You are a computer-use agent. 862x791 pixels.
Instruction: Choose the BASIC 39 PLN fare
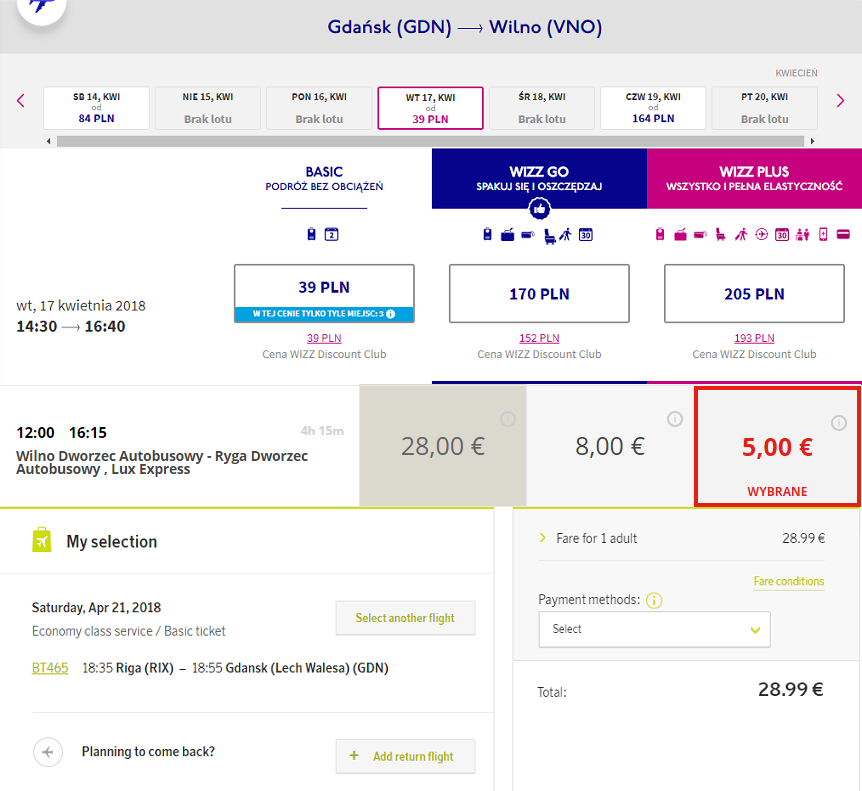tap(324, 294)
